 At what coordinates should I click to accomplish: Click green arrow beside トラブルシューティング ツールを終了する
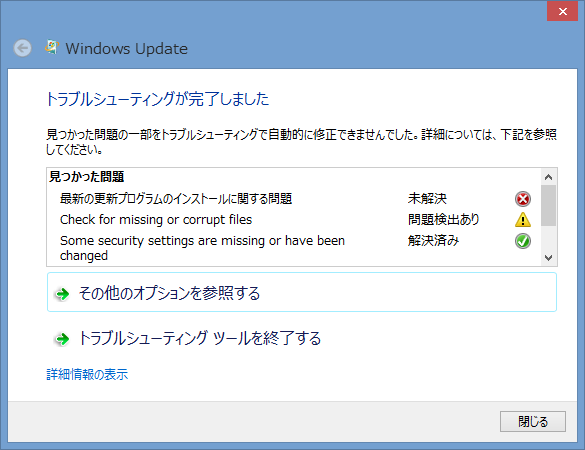pyautogui.click(x=62, y=339)
